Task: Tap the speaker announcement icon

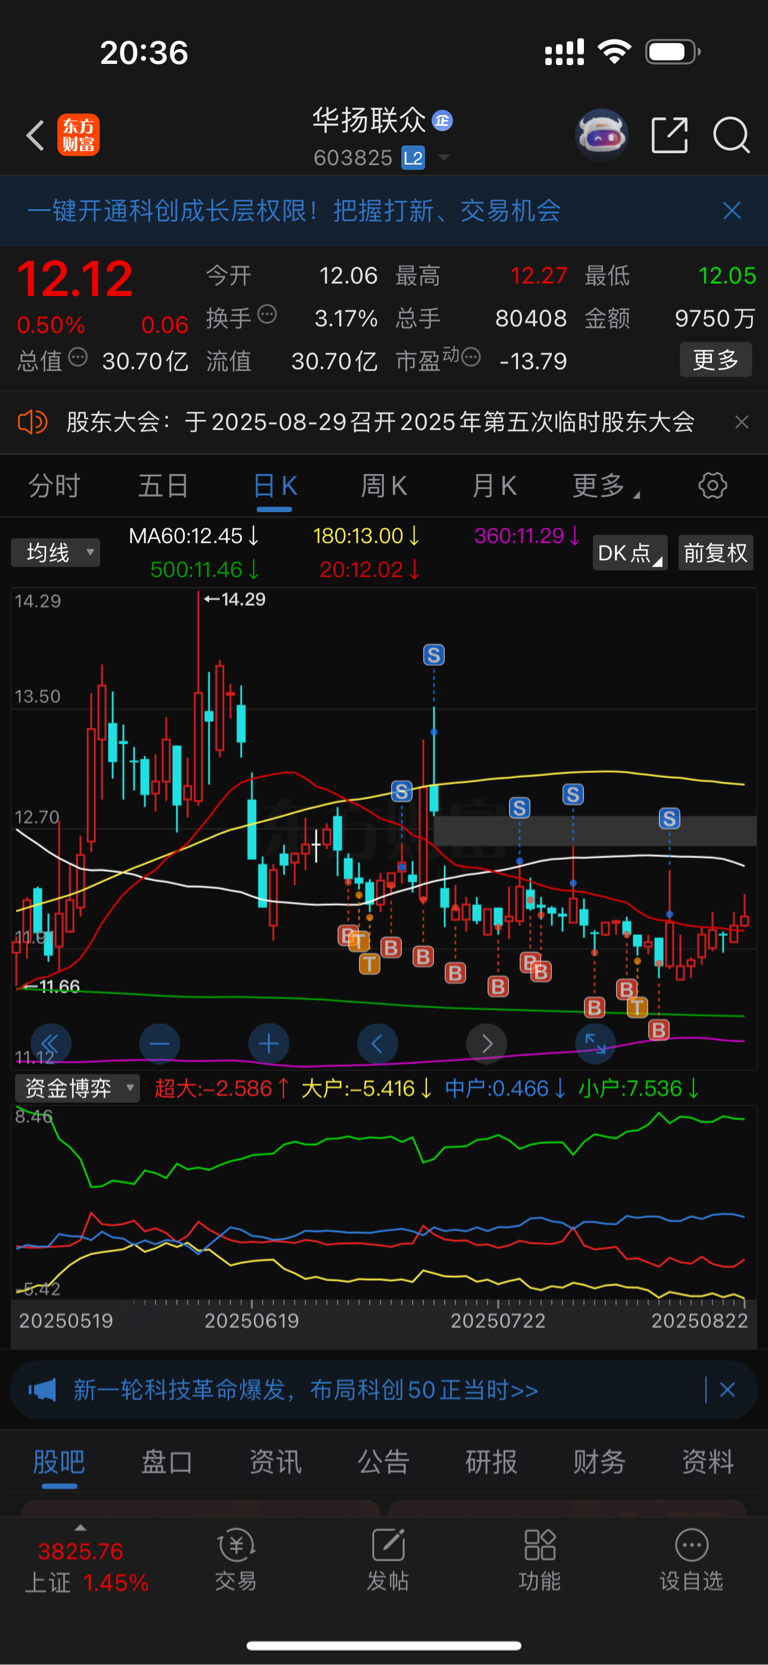Action: coord(32,422)
